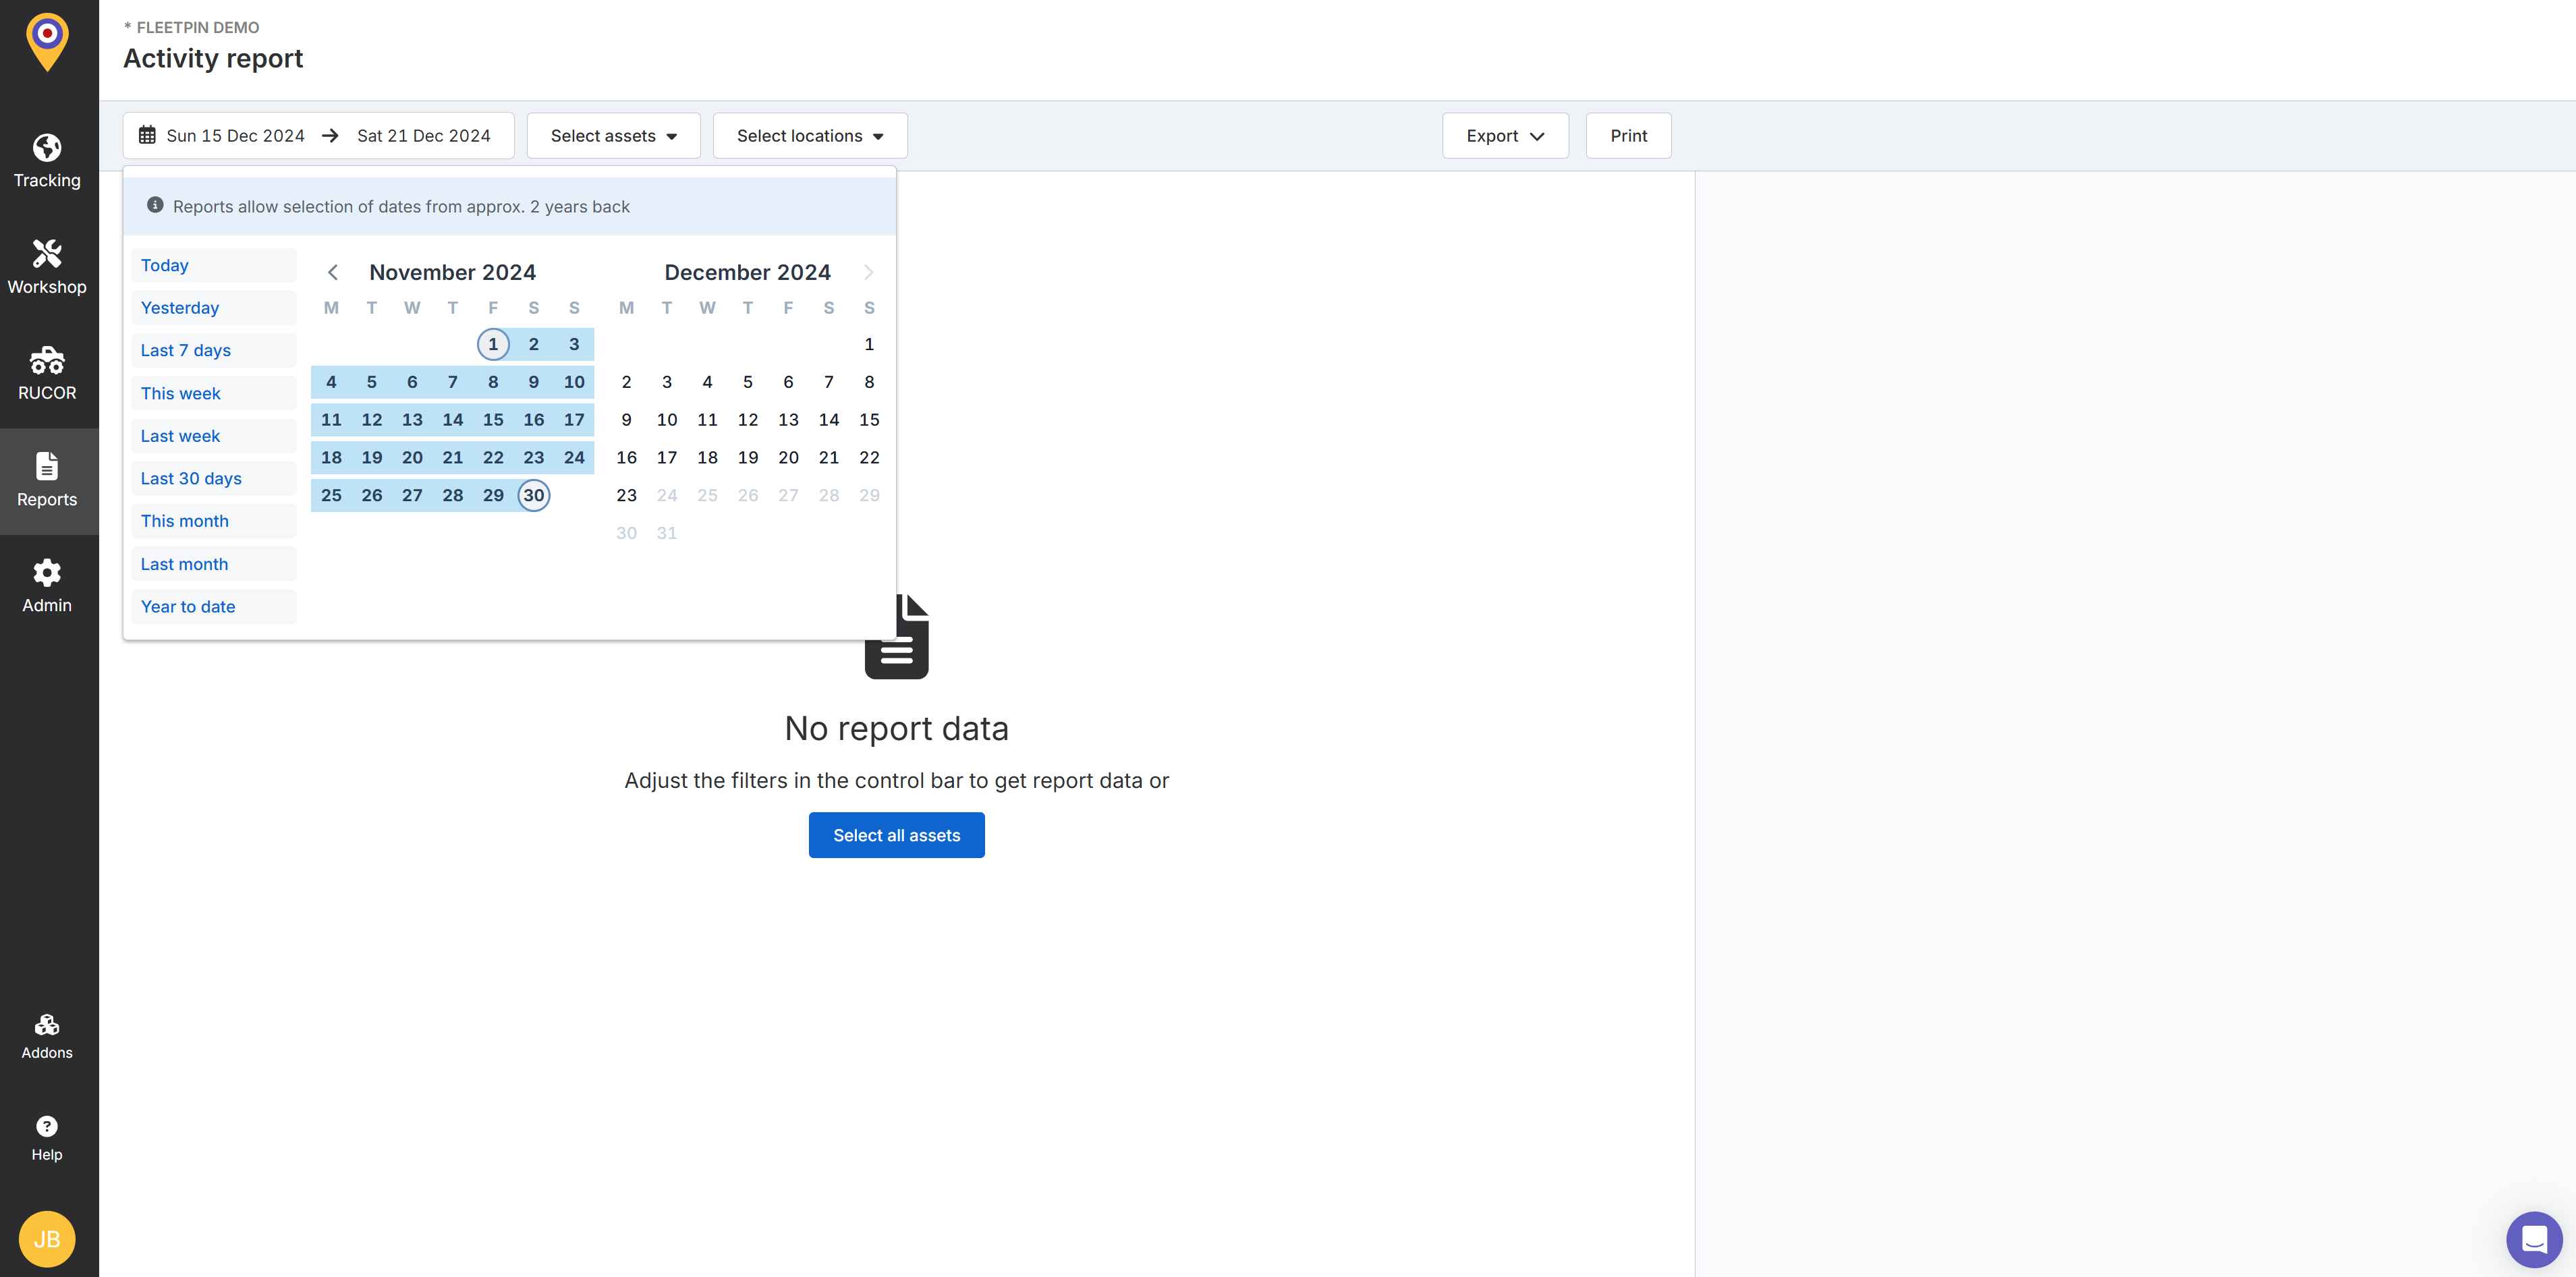Click the calendar icon in date range field
The width and height of the screenshot is (2576, 1277).
(x=147, y=135)
